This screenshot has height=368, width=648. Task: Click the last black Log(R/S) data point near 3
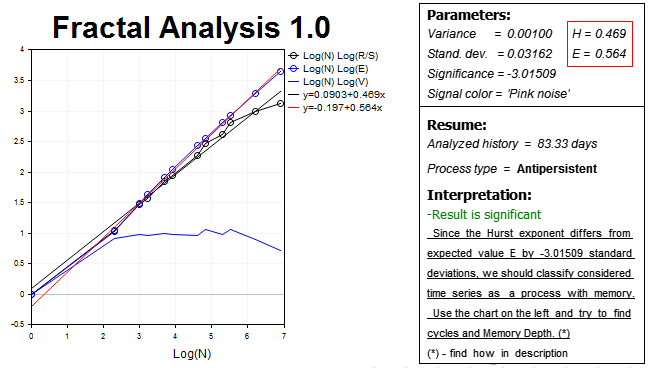281,103
